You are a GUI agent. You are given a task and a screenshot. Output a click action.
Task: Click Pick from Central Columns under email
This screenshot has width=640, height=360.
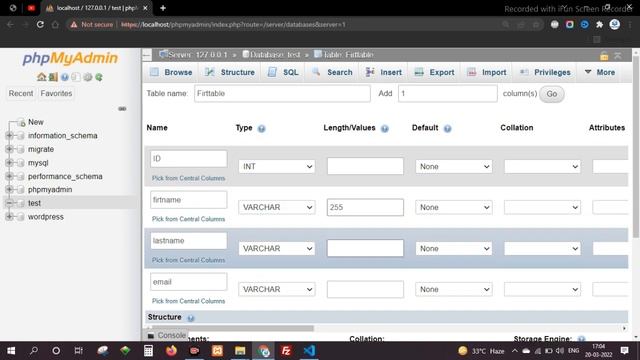pyautogui.click(x=189, y=301)
